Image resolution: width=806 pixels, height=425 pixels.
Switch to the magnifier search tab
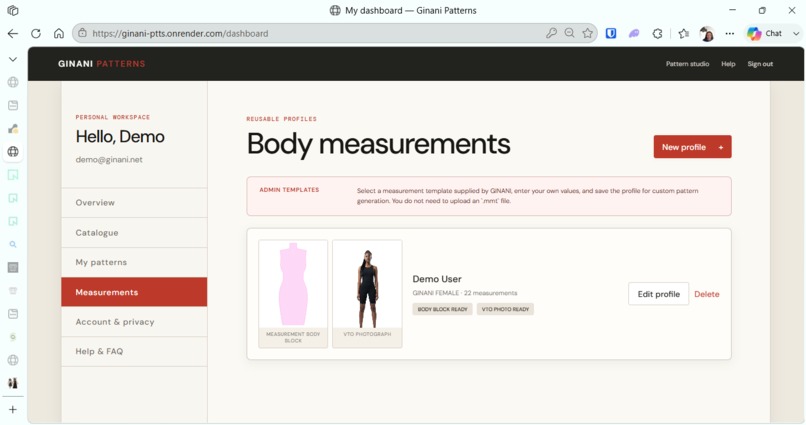pyautogui.click(x=13, y=245)
